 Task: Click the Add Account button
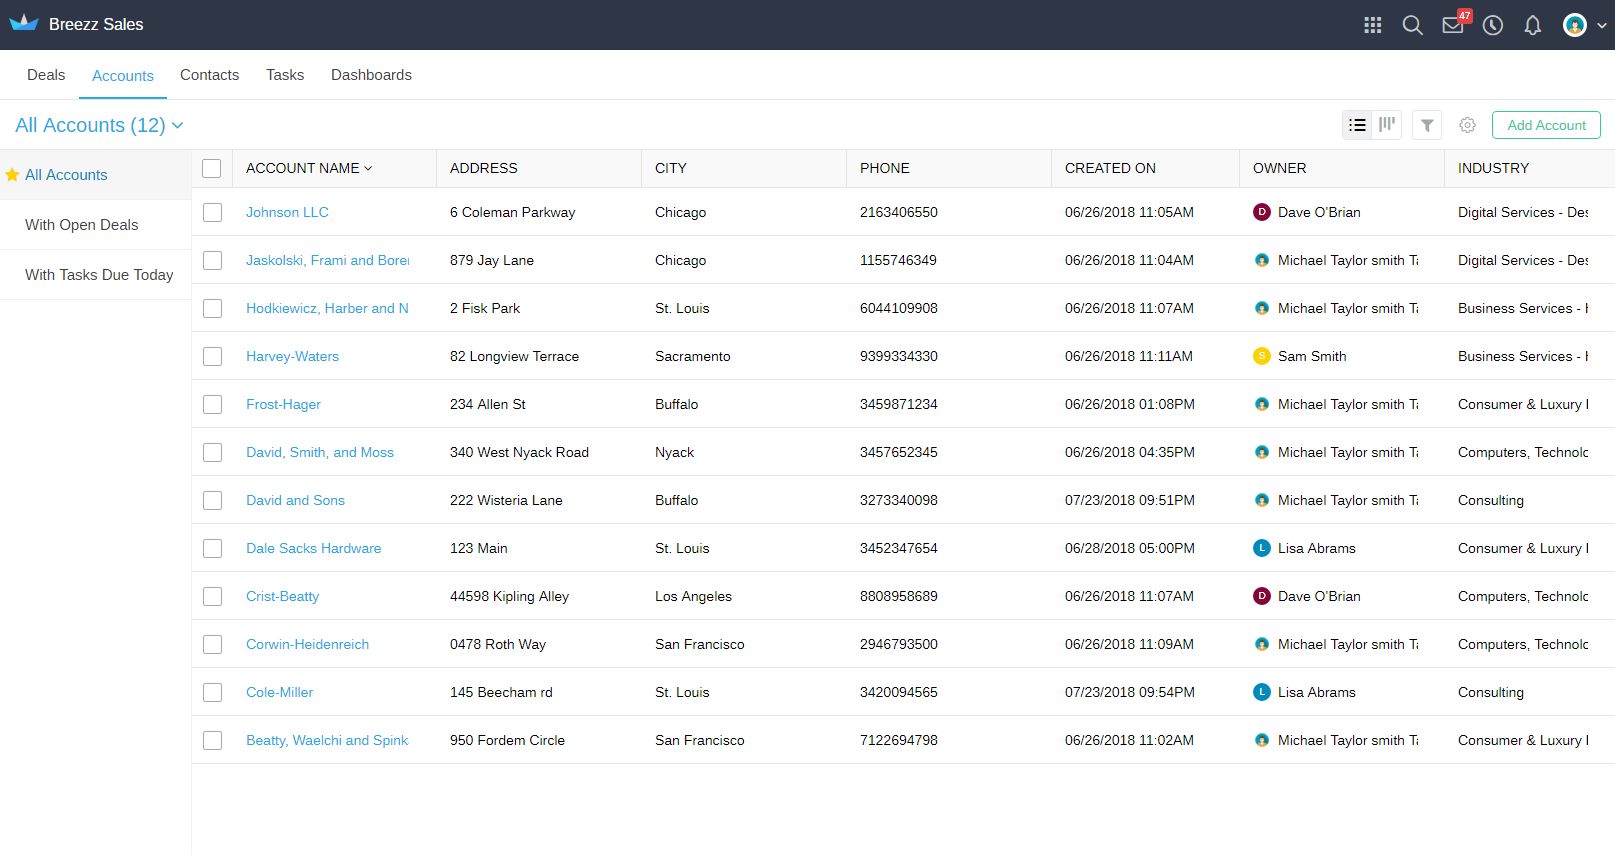coord(1546,125)
